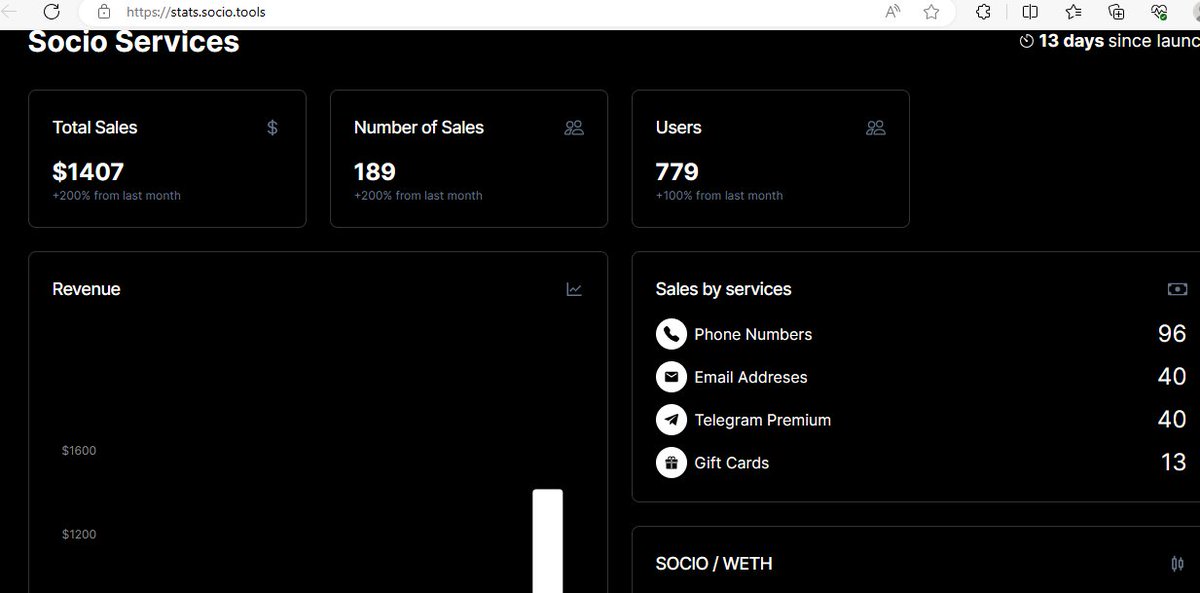Click the cash icon beside Sales by services

click(1177, 290)
